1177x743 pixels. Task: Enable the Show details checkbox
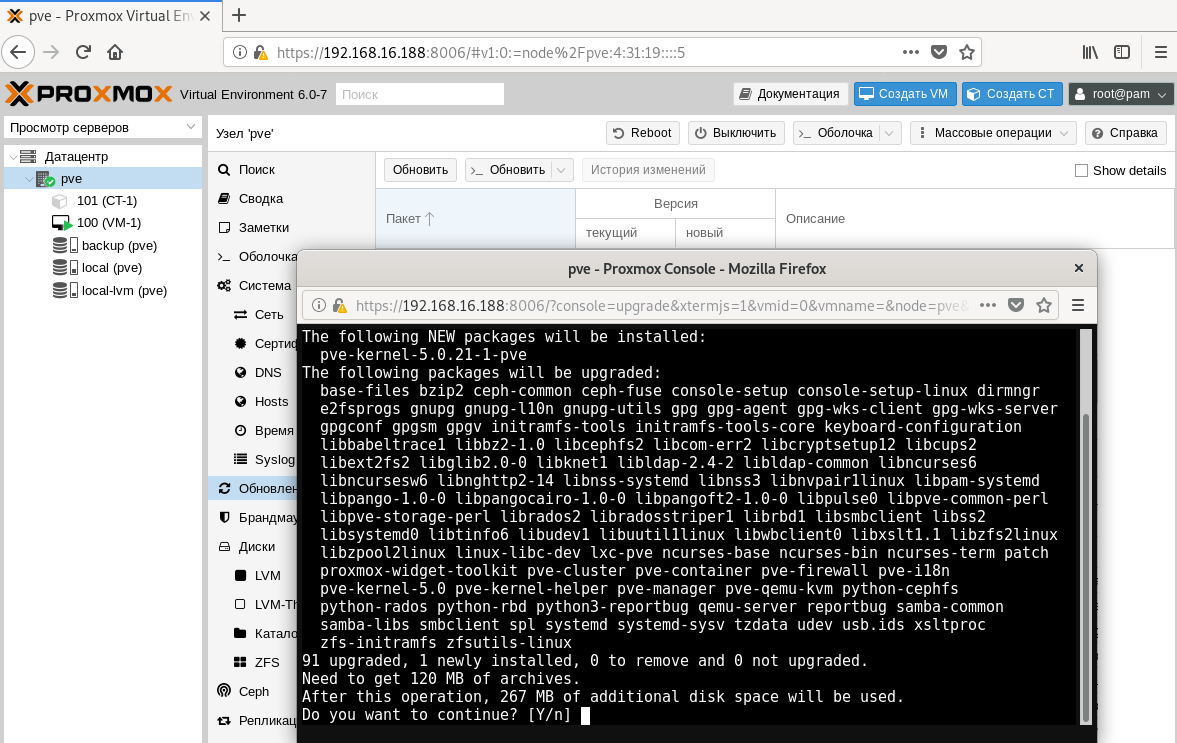click(x=1081, y=170)
